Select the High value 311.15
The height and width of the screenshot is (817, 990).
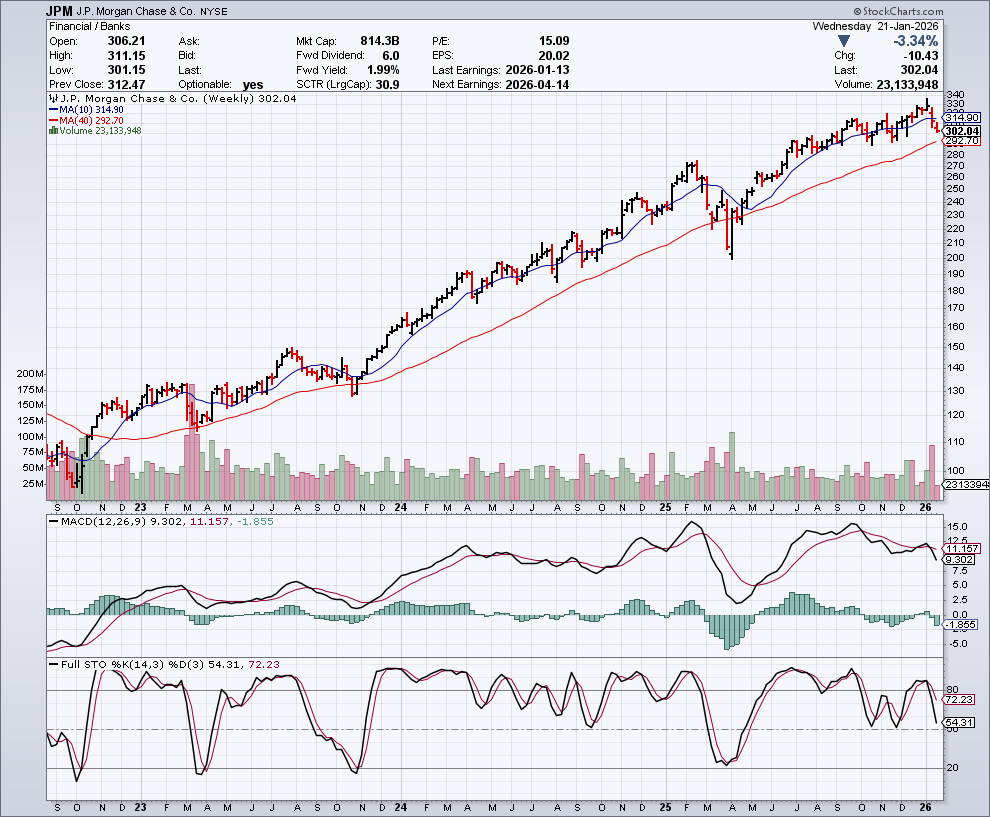point(126,56)
